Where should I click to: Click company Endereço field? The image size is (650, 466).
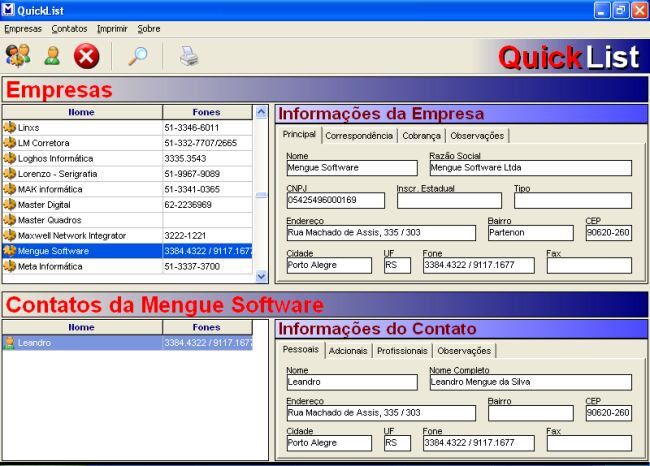click(x=381, y=233)
